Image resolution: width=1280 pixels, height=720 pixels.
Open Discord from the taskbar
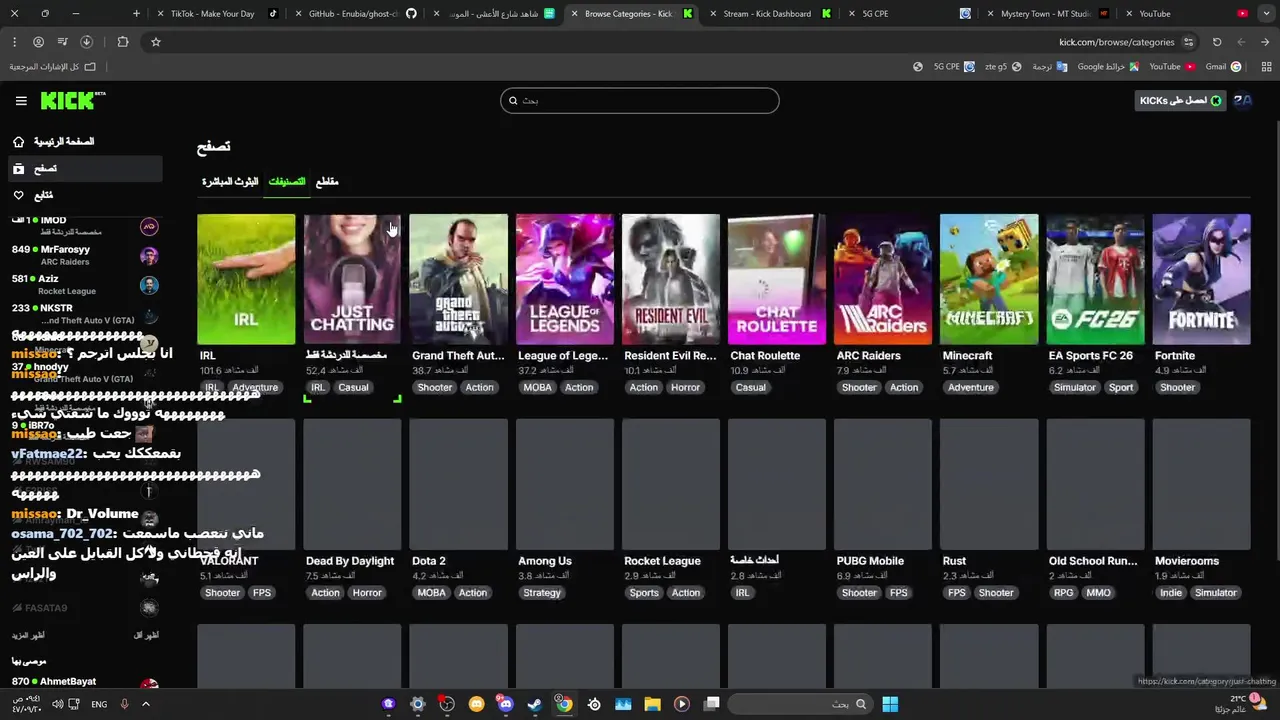click(x=505, y=704)
